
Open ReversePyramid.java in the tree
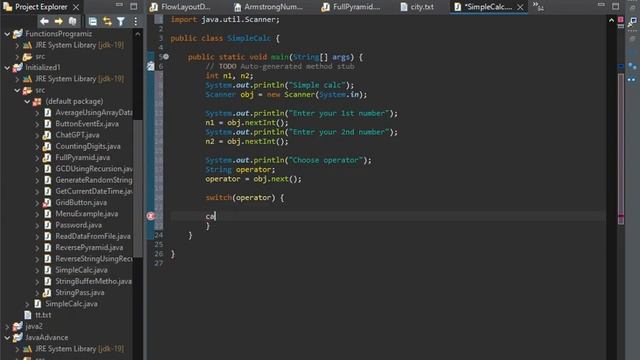tap(89, 247)
